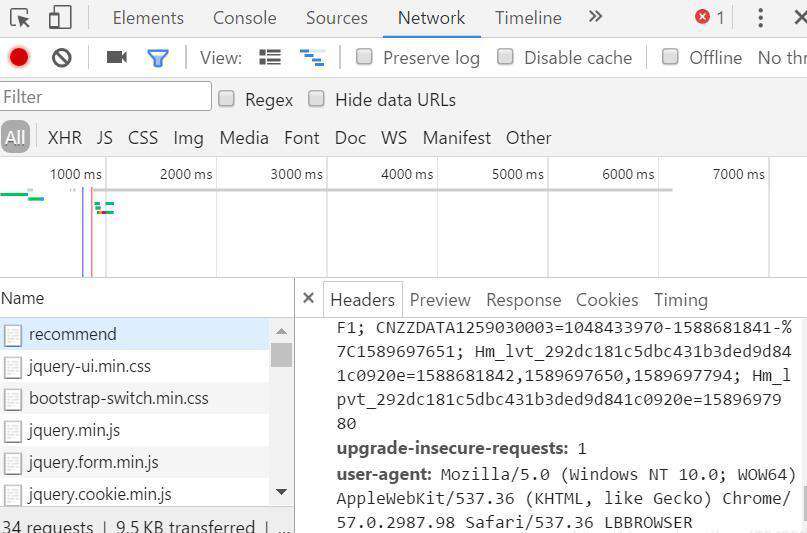Enable the Disable cache checkbox
The height and width of the screenshot is (533, 807).
(505, 57)
